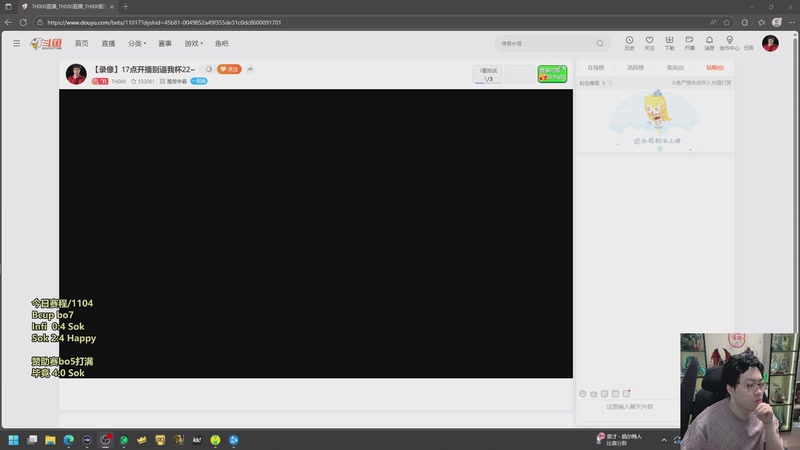Open a new browser tab
The width and height of the screenshot is (800, 450).
(x=126, y=7)
